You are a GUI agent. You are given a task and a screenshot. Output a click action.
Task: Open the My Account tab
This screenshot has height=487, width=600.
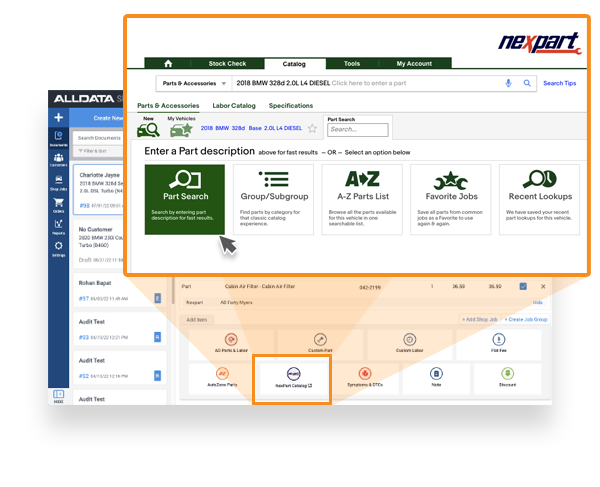pos(414,64)
